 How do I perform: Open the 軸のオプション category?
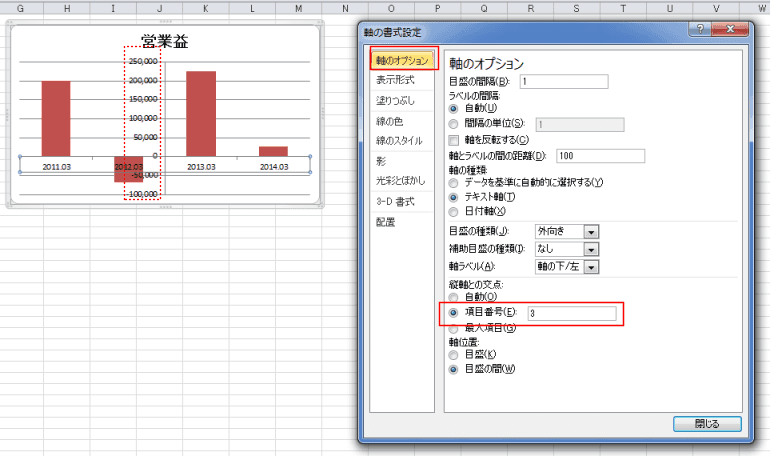coord(402,60)
